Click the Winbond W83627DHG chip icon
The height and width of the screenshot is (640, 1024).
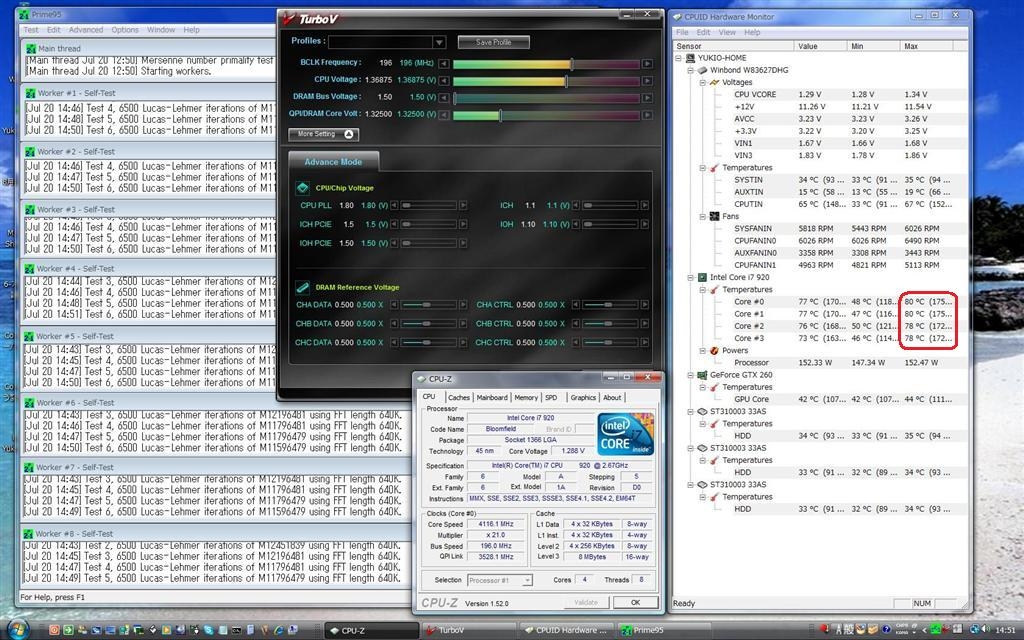click(x=702, y=70)
